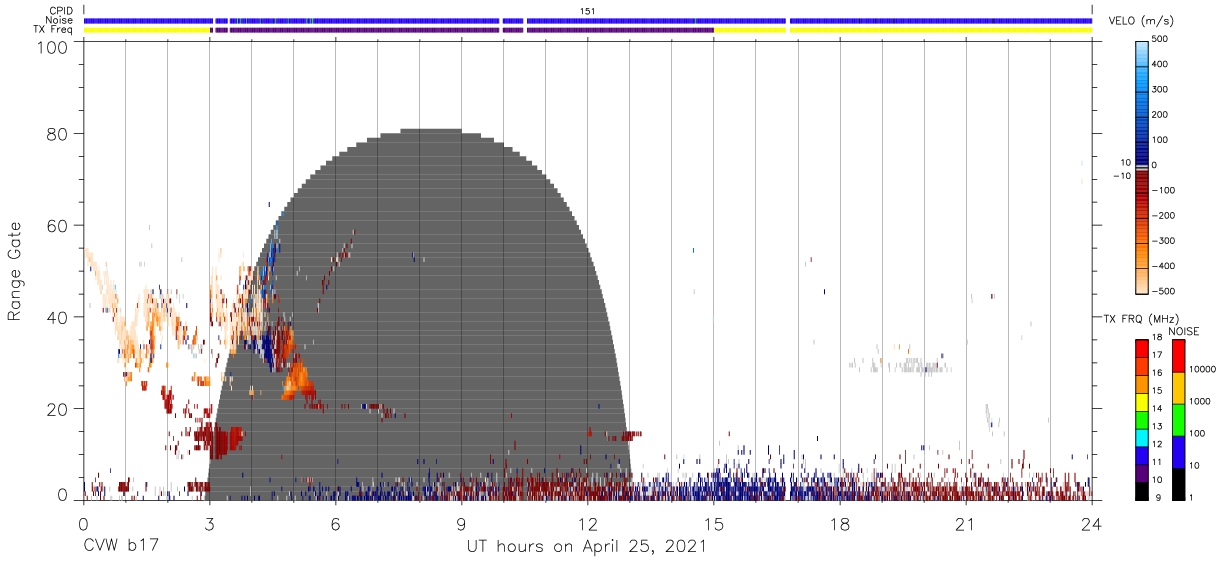
Task: Click the 15 tick label on the UT hours axis
Action: pyautogui.click(x=713, y=525)
